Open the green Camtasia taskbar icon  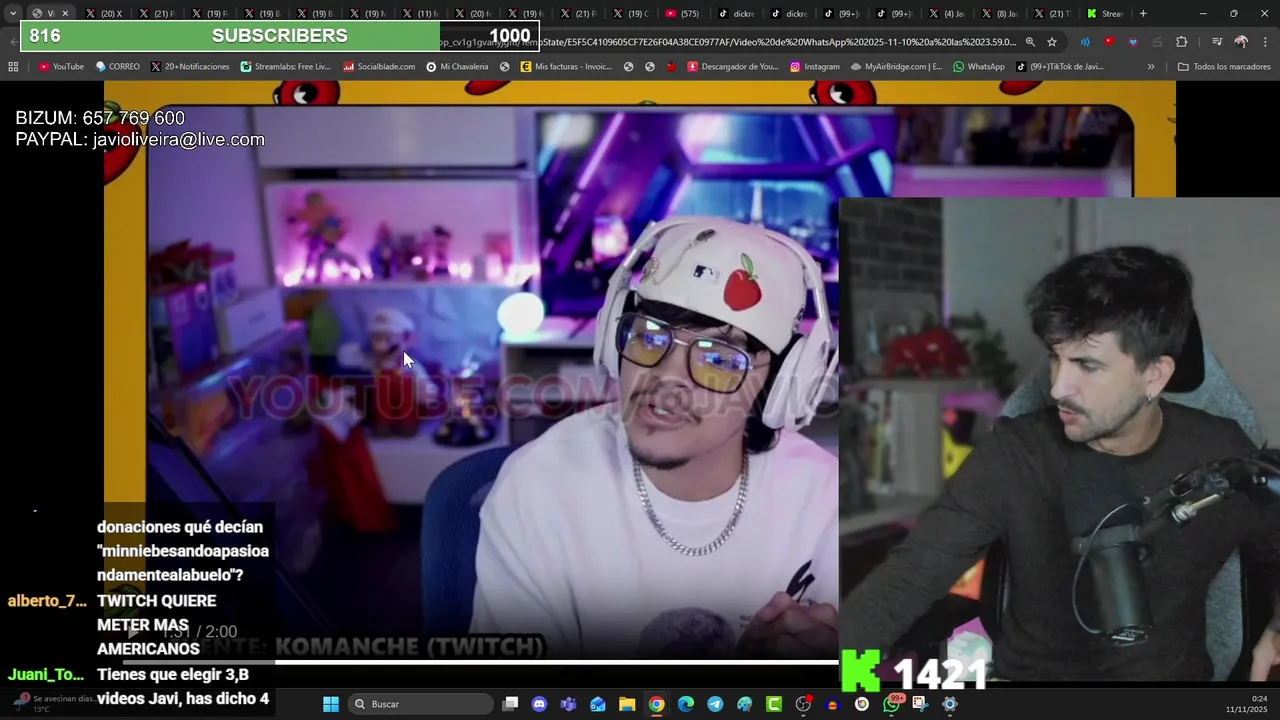tap(774, 704)
